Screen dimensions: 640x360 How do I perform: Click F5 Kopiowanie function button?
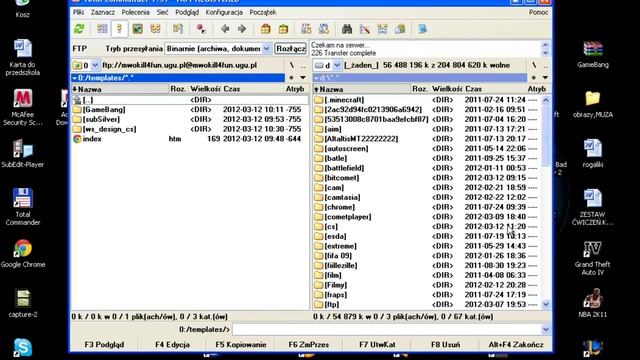tap(241, 344)
